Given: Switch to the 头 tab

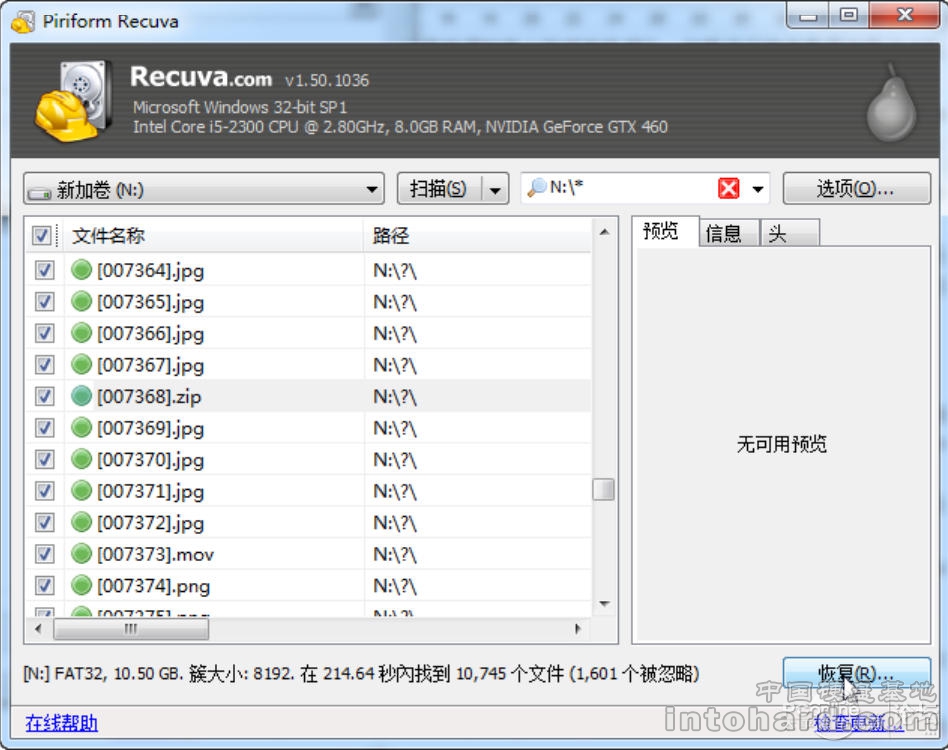Looking at the screenshot, I should click(778, 233).
